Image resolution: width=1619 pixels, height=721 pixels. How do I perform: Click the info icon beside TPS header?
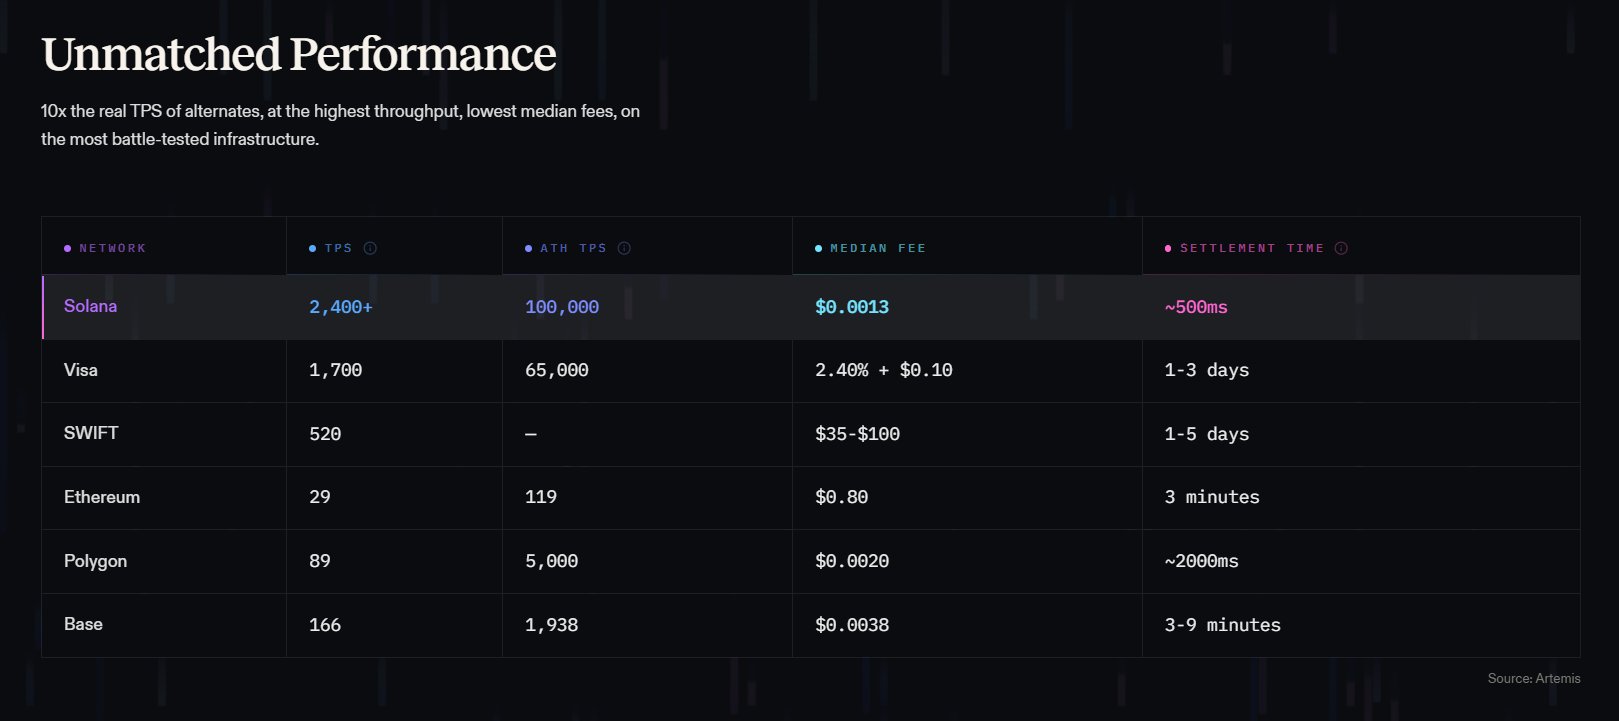370,248
